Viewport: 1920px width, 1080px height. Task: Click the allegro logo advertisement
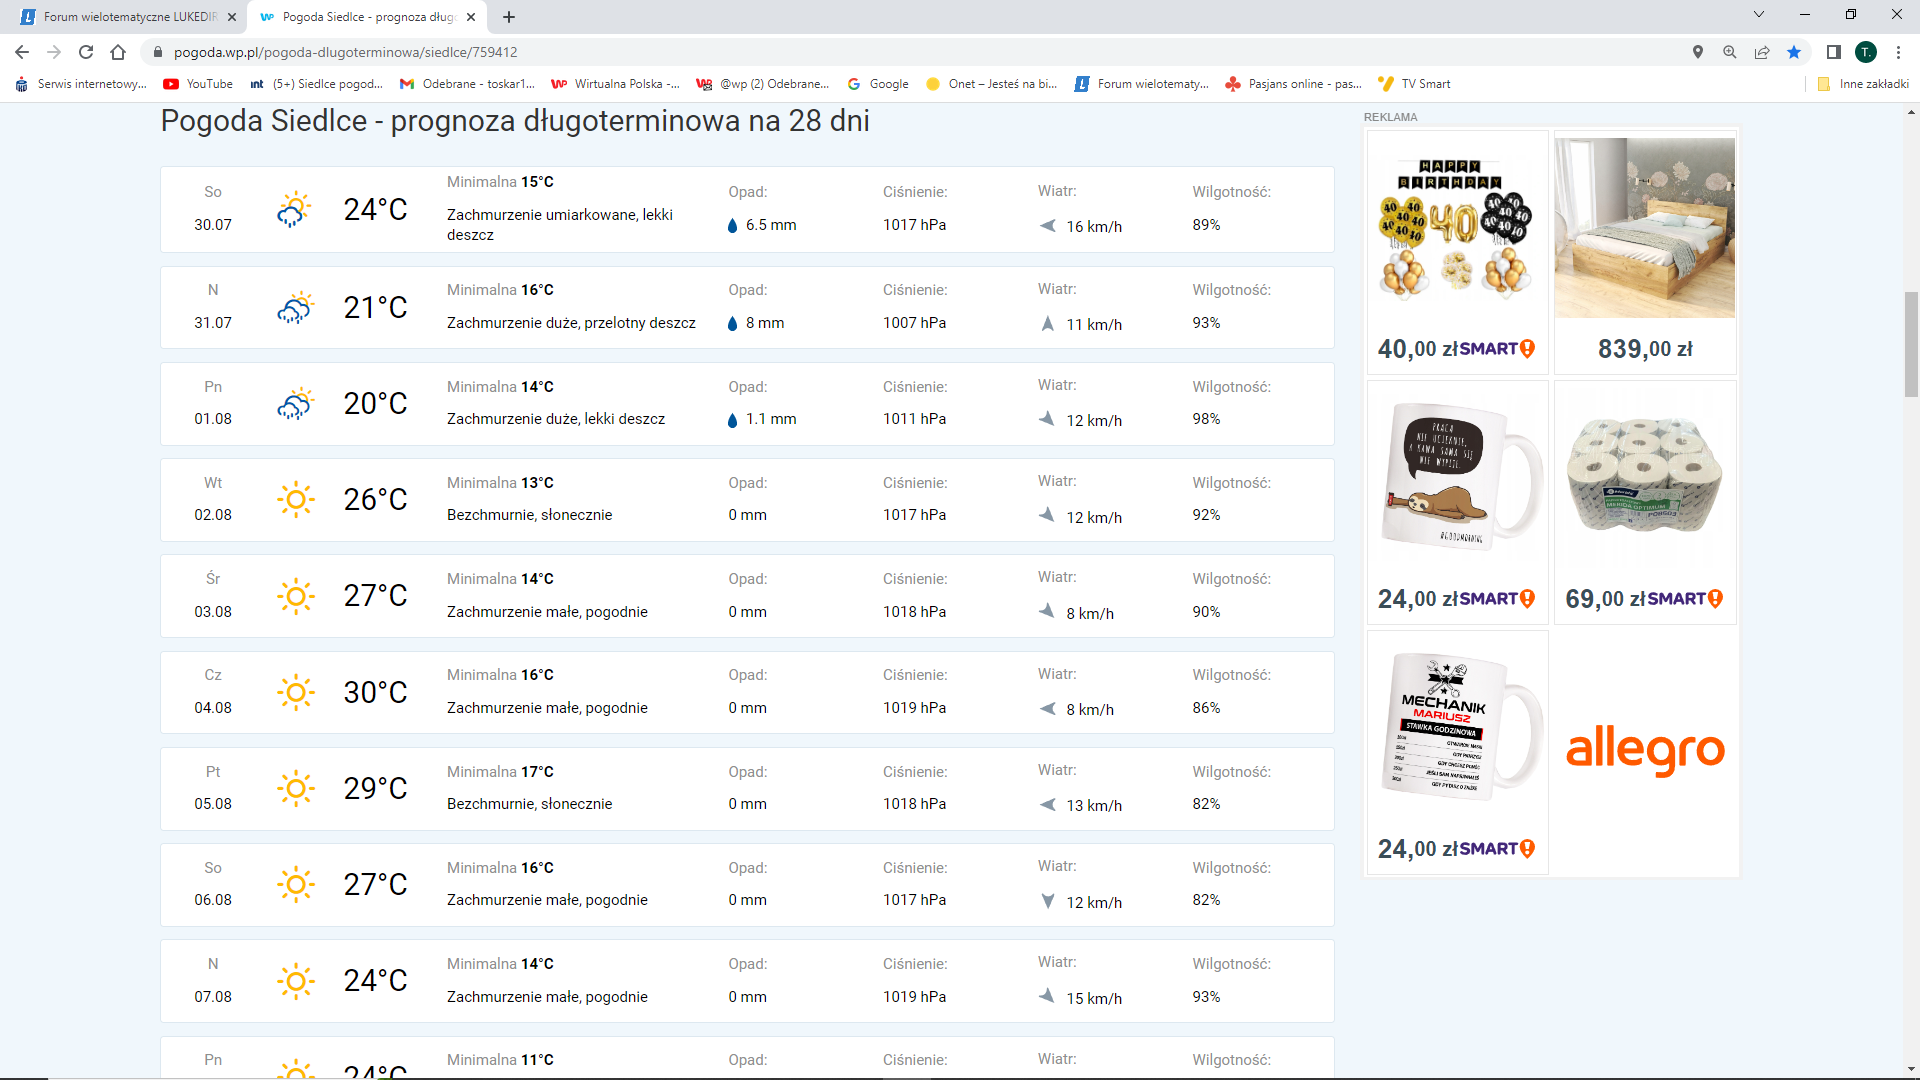tap(1645, 750)
